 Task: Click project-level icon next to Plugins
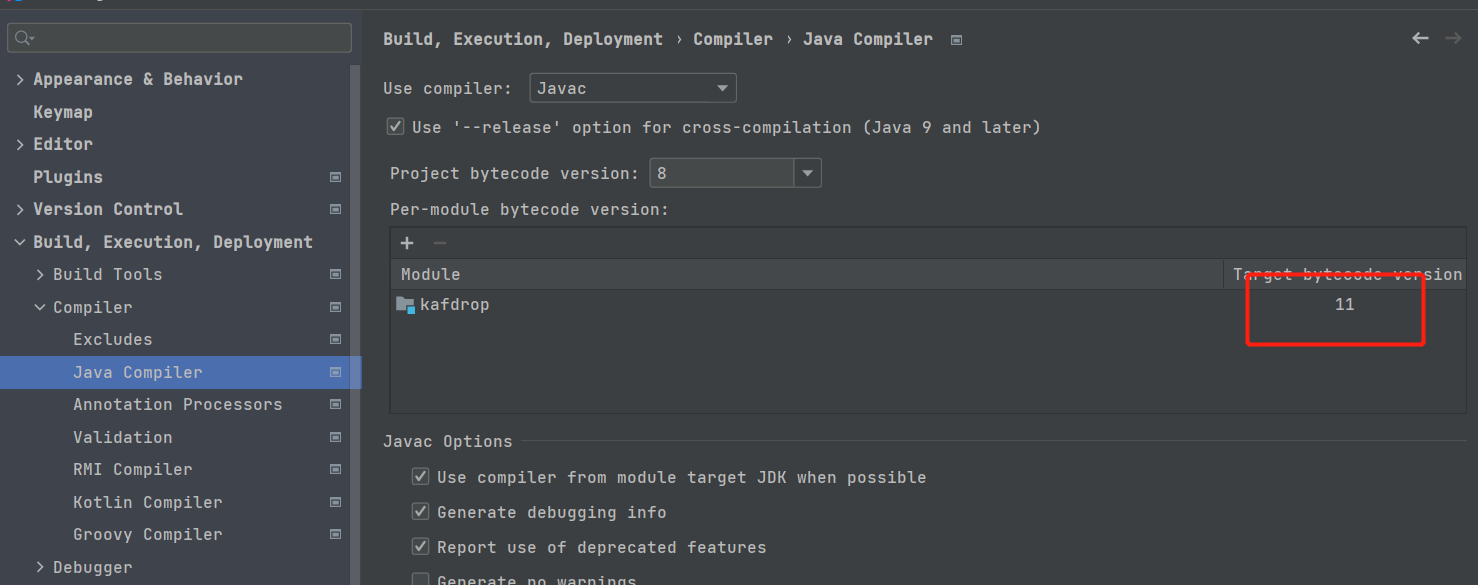[x=336, y=177]
